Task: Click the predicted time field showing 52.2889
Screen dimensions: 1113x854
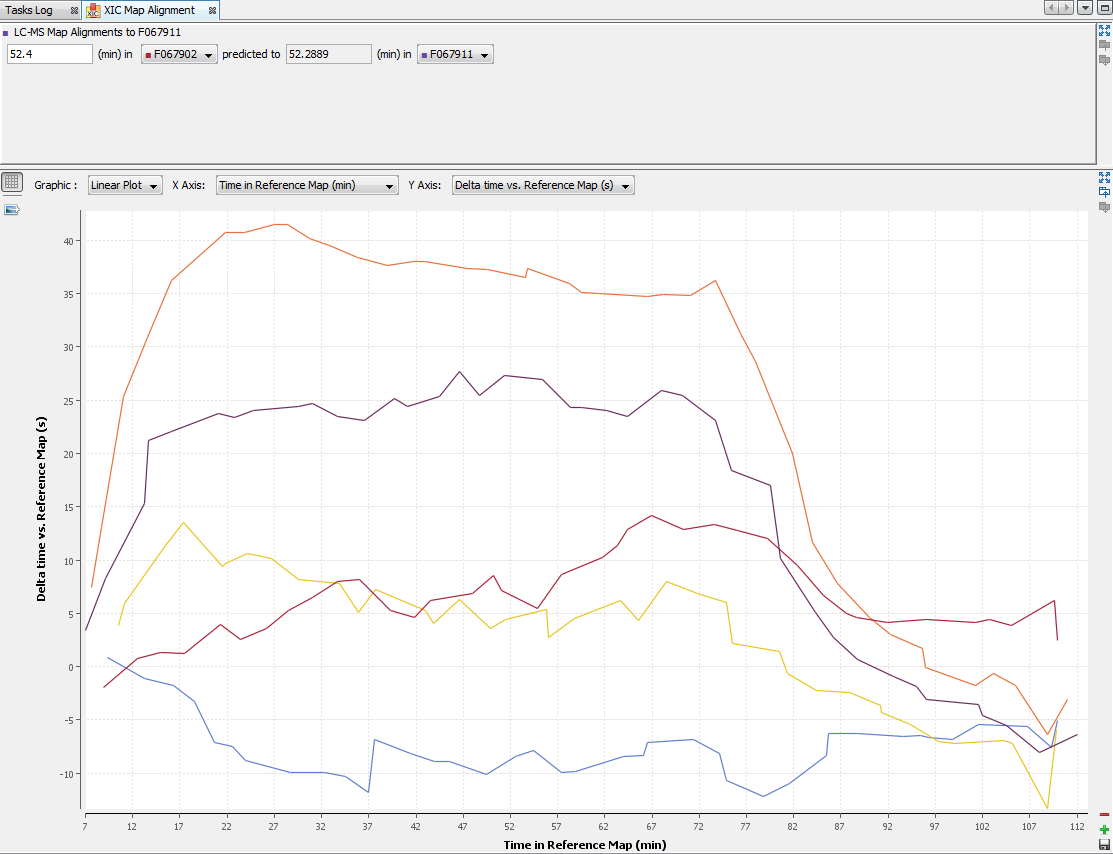Action: point(329,54)
